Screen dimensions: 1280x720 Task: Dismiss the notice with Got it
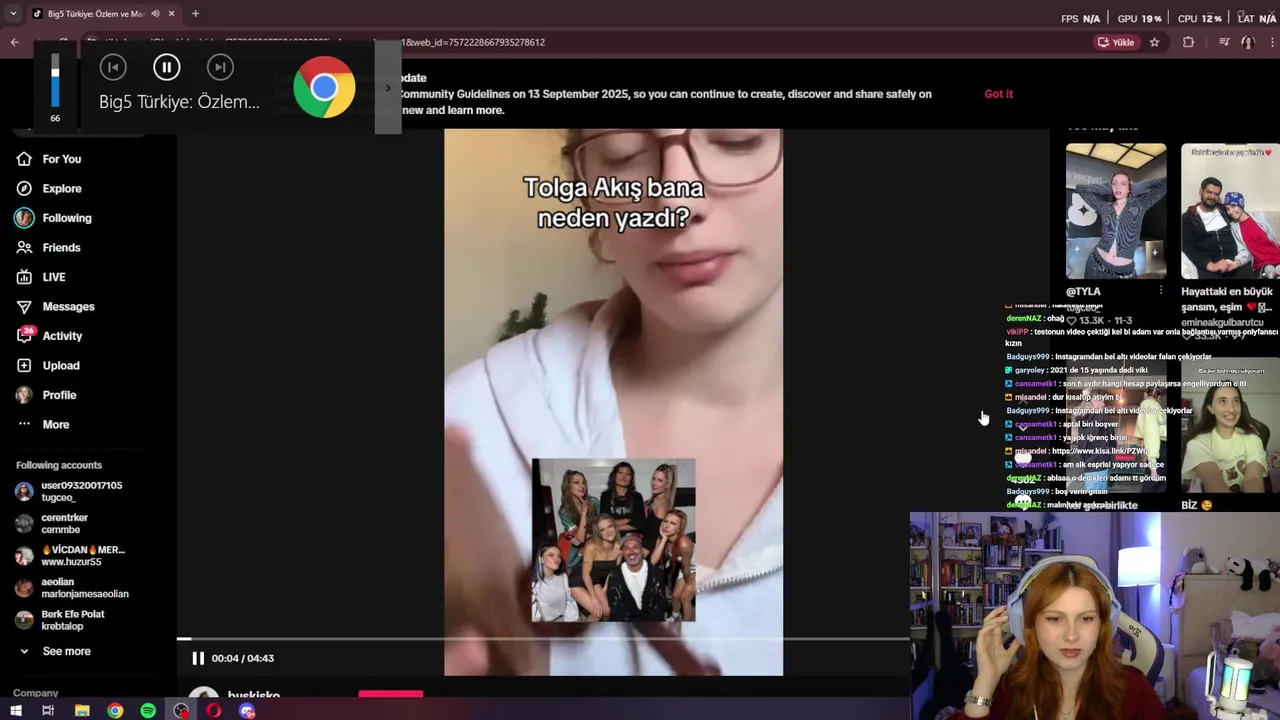click(998, 94)
